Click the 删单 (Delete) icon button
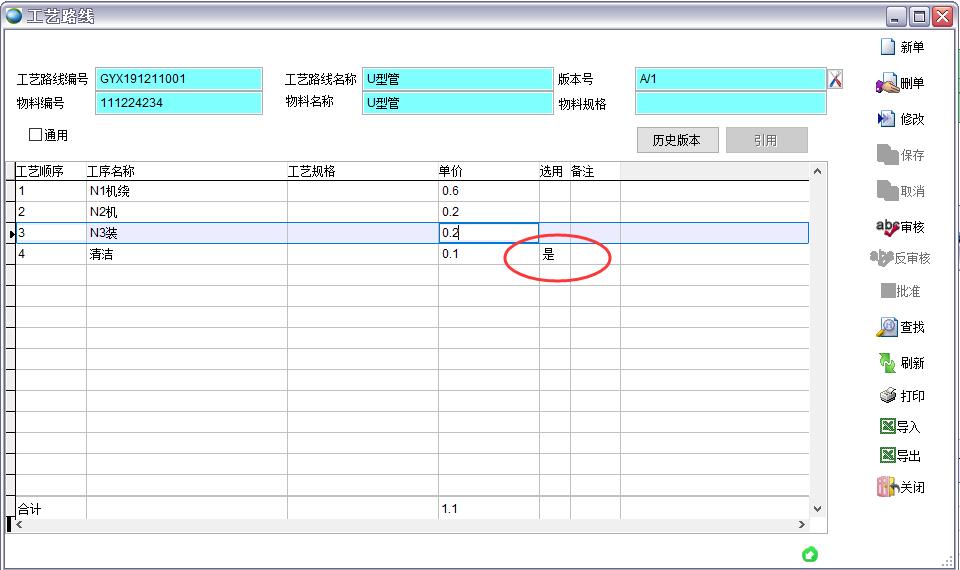This screenshot has width=960, height=570. pos(887,84)
